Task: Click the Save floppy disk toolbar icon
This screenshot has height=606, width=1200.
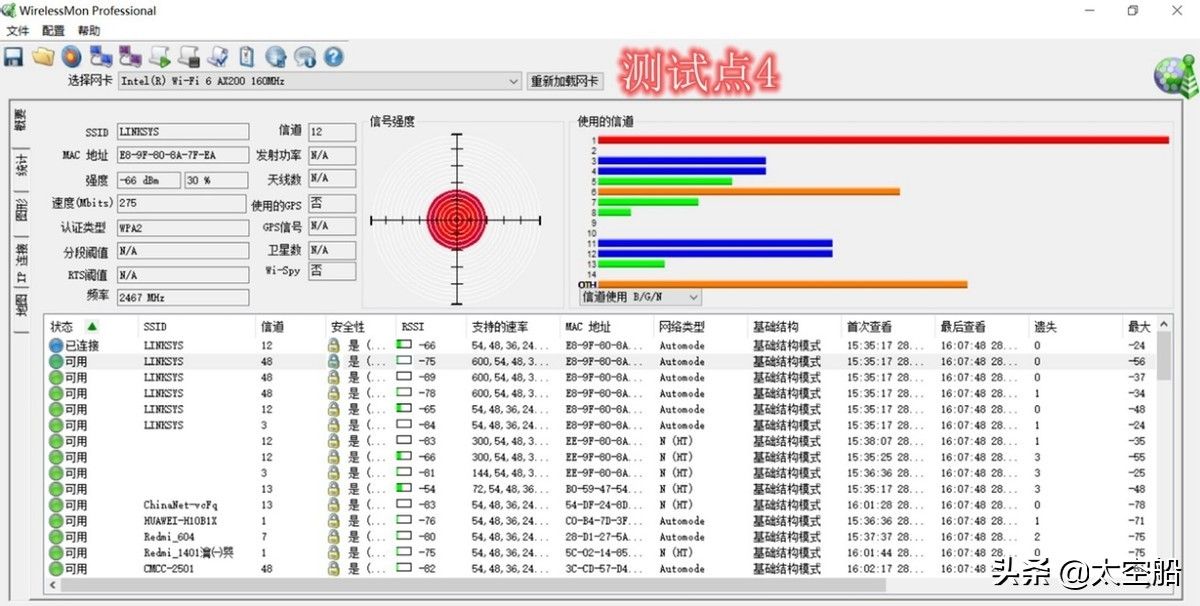Action: [14, 56]
